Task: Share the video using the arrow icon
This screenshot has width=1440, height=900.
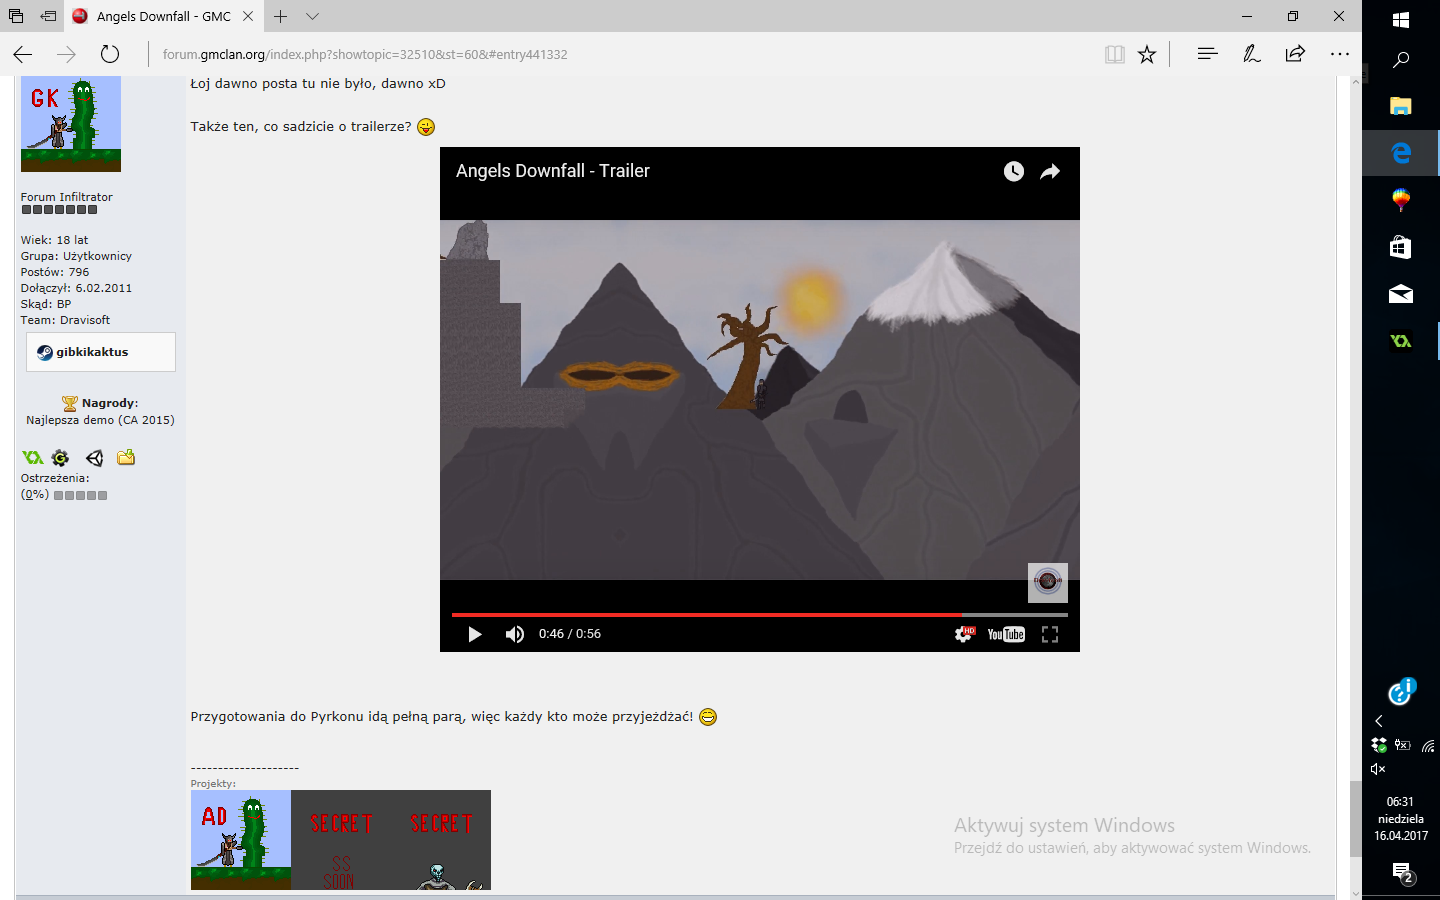Action: coord(1050,172)
